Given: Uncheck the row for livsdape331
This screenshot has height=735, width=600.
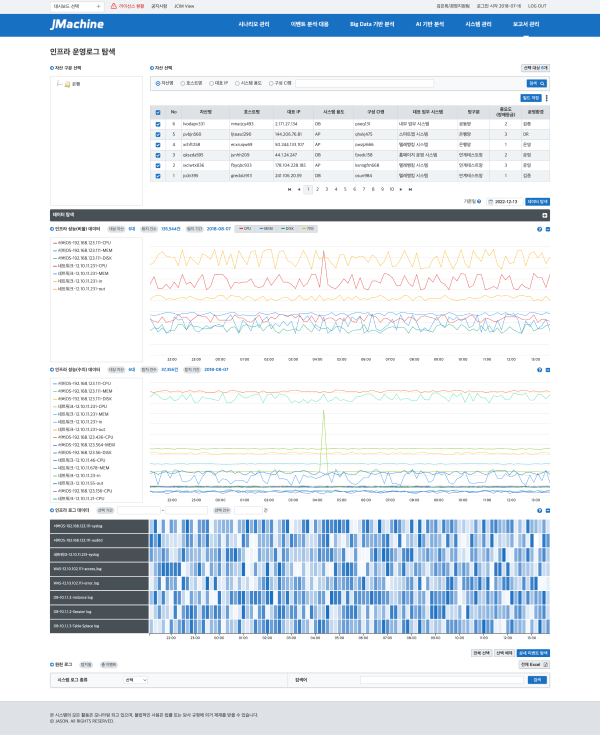Looking at the screenshot, I should (x=158, y=123).
